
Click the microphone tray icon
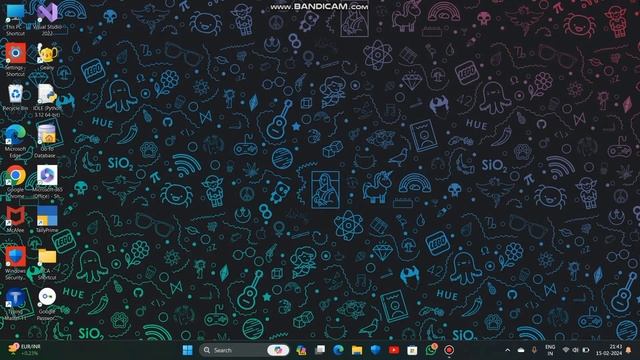534,350
